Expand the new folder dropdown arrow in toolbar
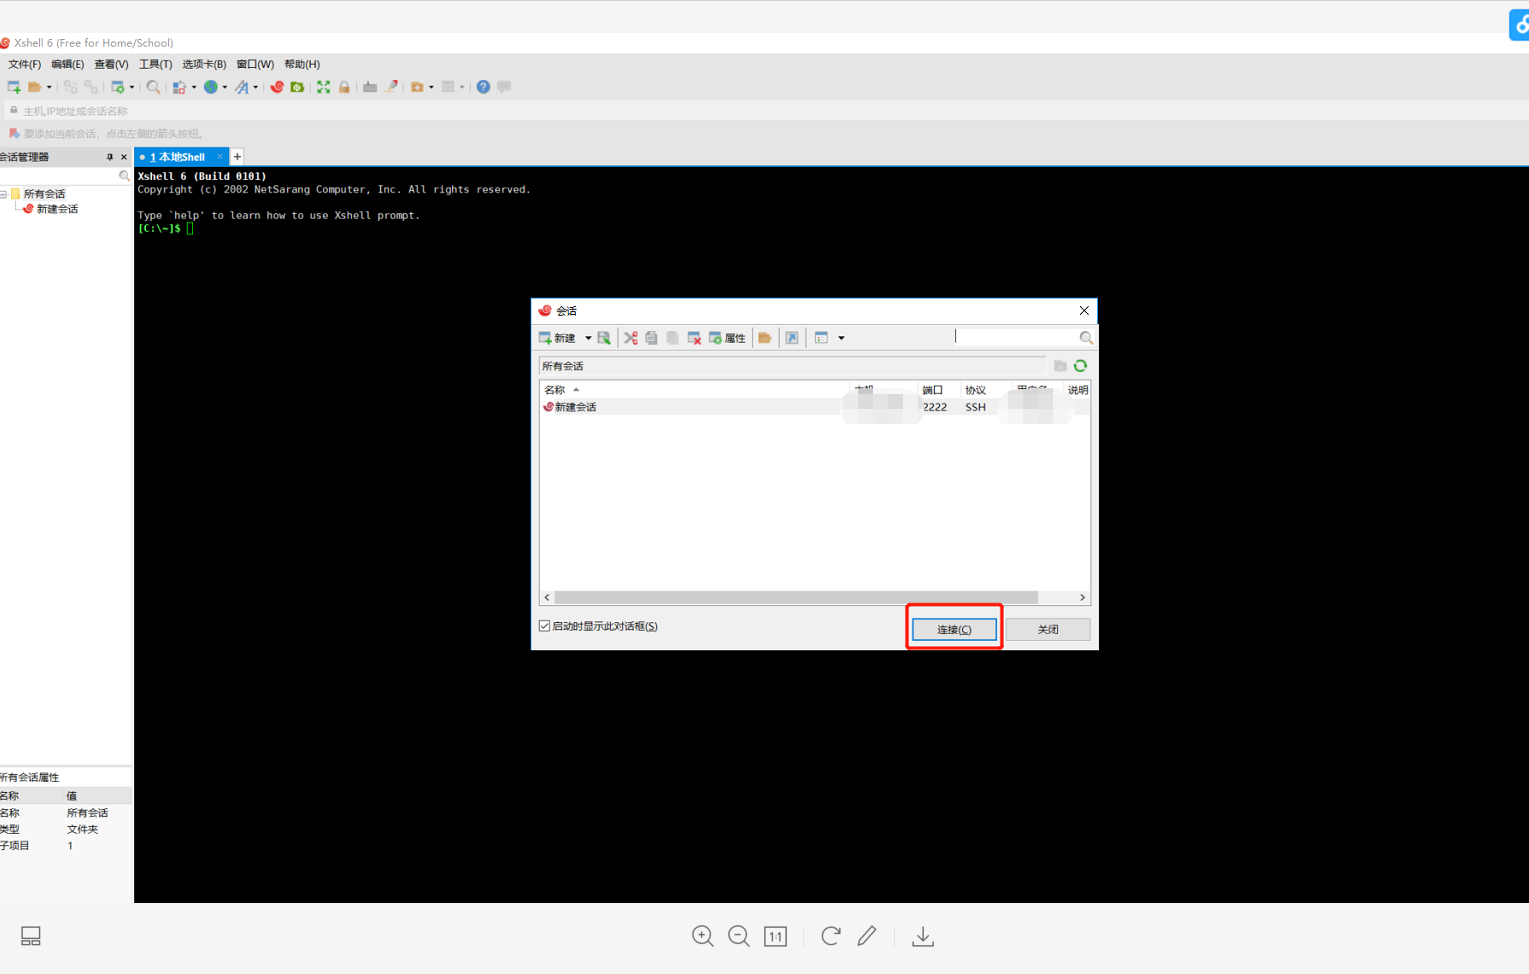Viewport: 1529px width, 974px height. [x=431, y=87]
